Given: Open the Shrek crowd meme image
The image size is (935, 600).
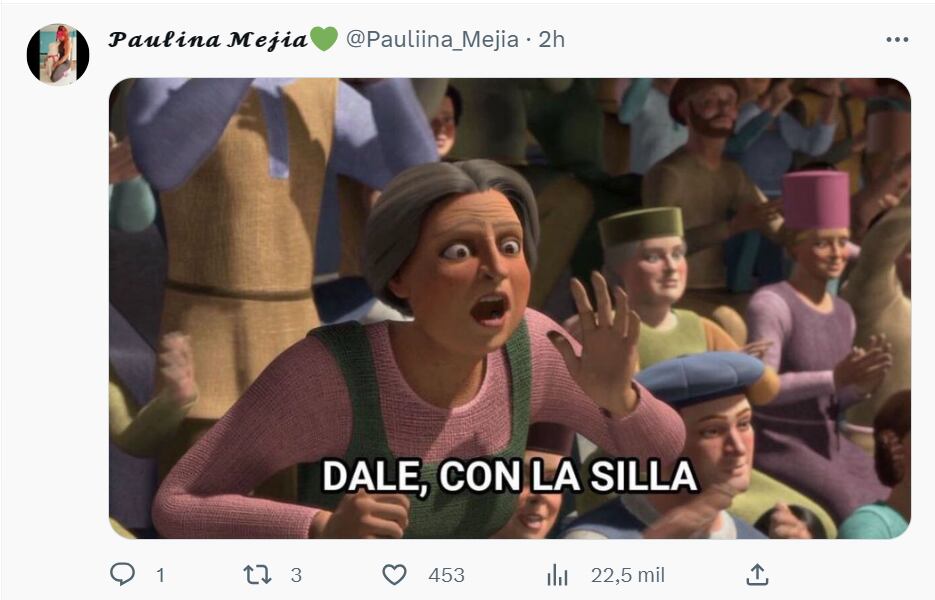Looking at the screenshot, I should [x=510, y=308].
